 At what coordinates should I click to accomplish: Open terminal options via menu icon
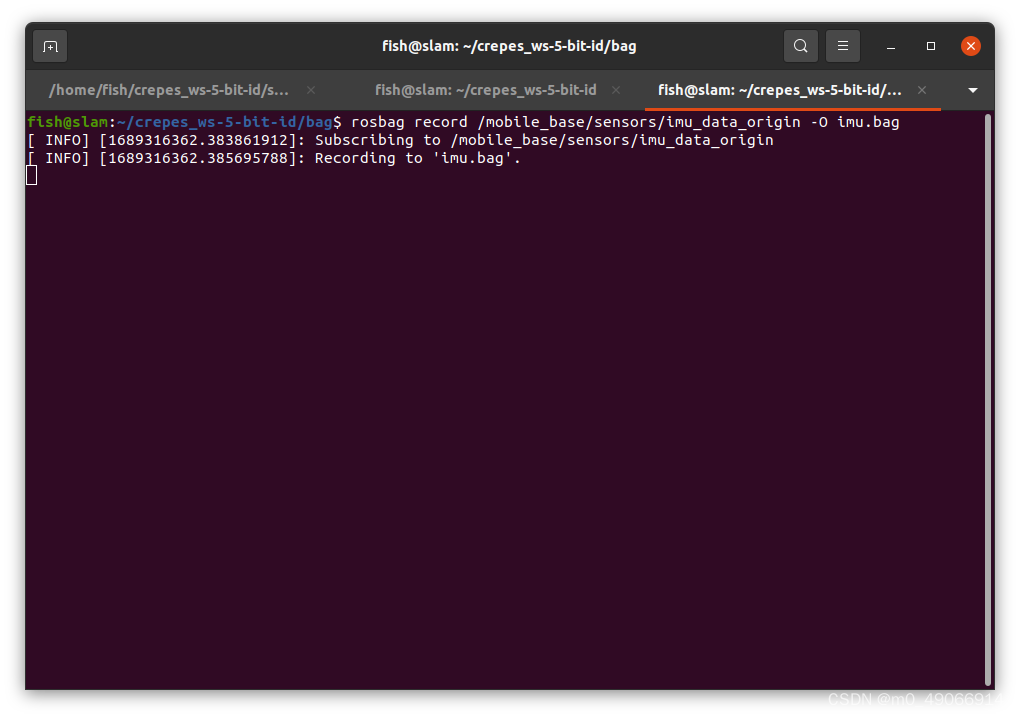841,46
